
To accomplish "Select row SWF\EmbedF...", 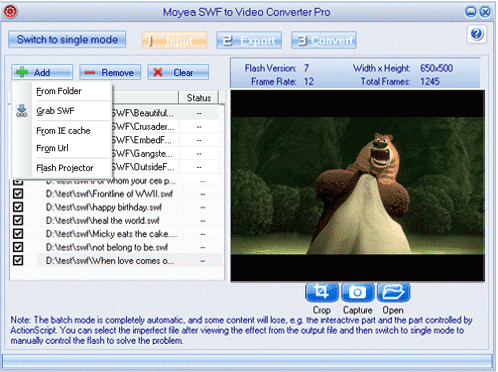I will (167, 140).
